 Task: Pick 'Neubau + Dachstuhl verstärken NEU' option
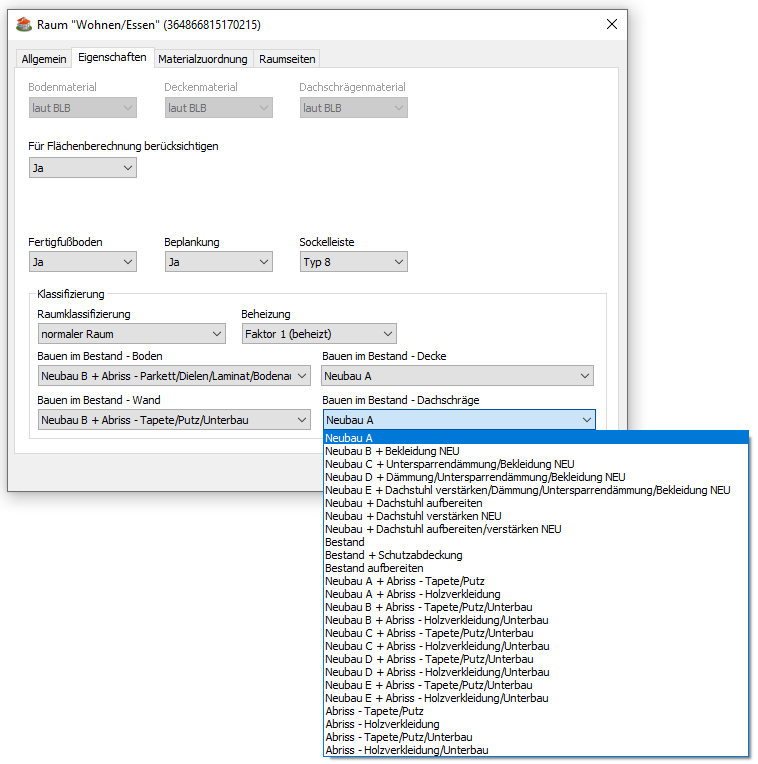(x=413, y=516)
